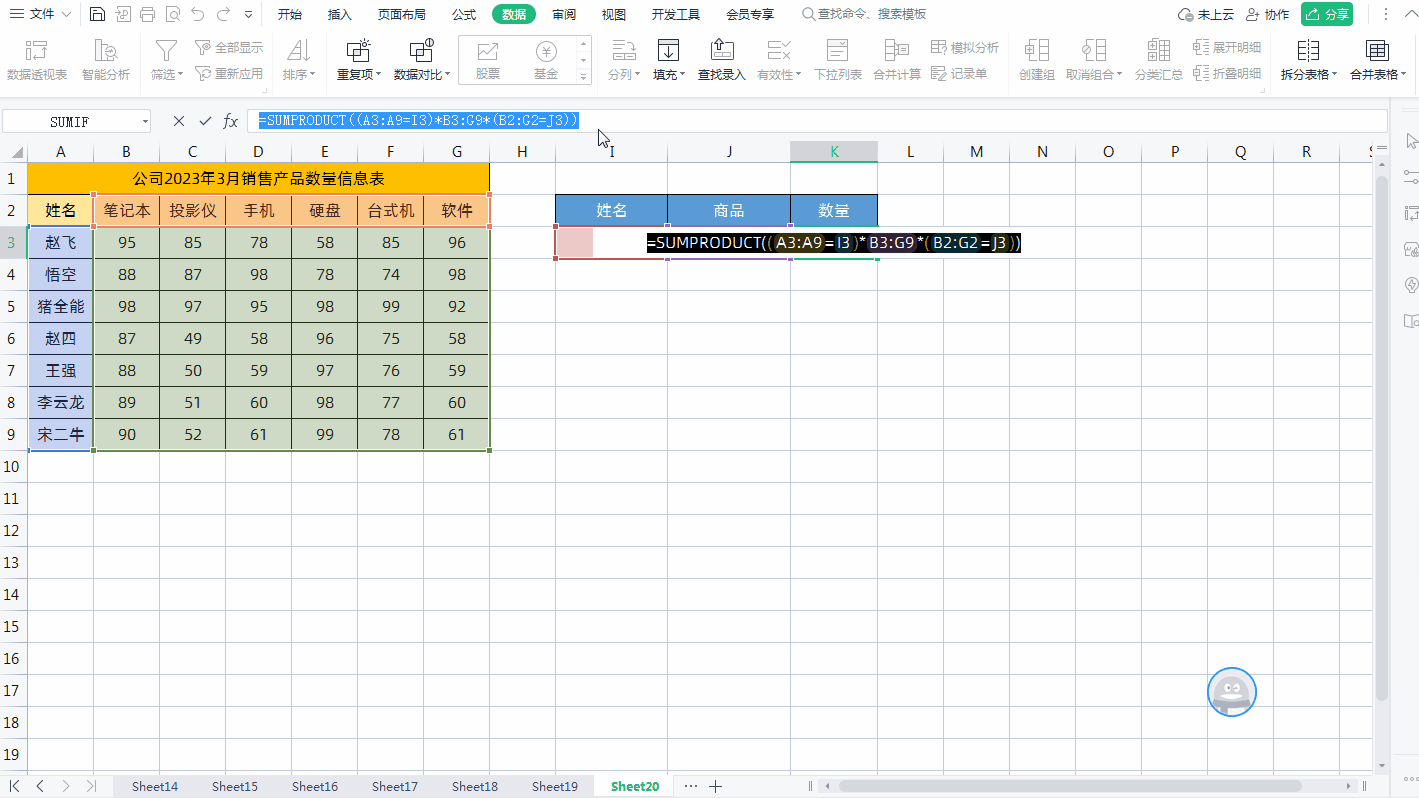
Task: Open the 筛选 filter dropdown
Action: [167, 60]
